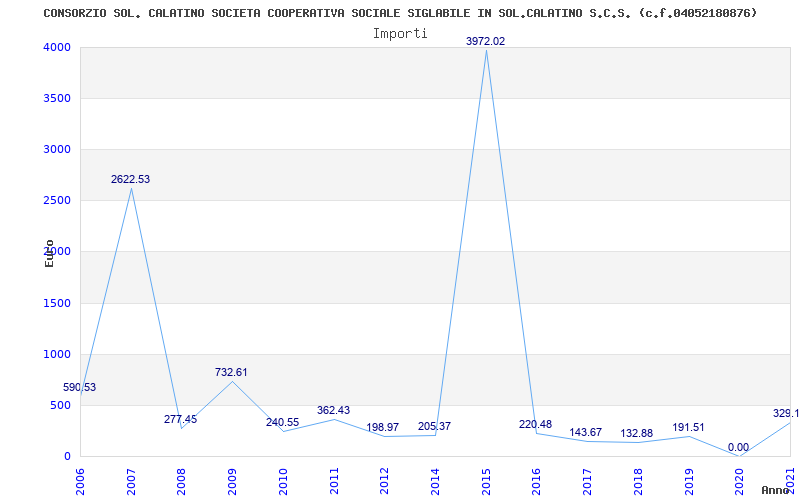Select the 277.45 data label
800x500 pixels.
pos(180,419)
